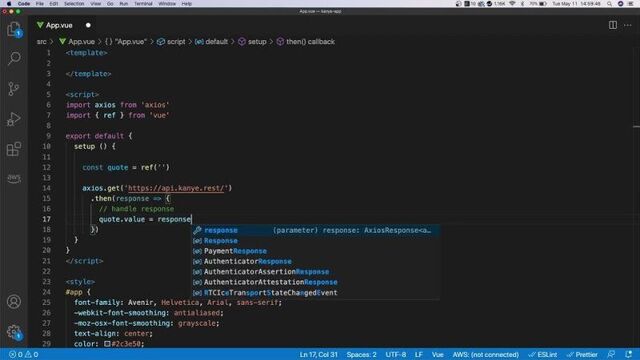The width and height of the screenshot is (640, 360).
Task: Open the notifications bell
Action: coord(629,354)
